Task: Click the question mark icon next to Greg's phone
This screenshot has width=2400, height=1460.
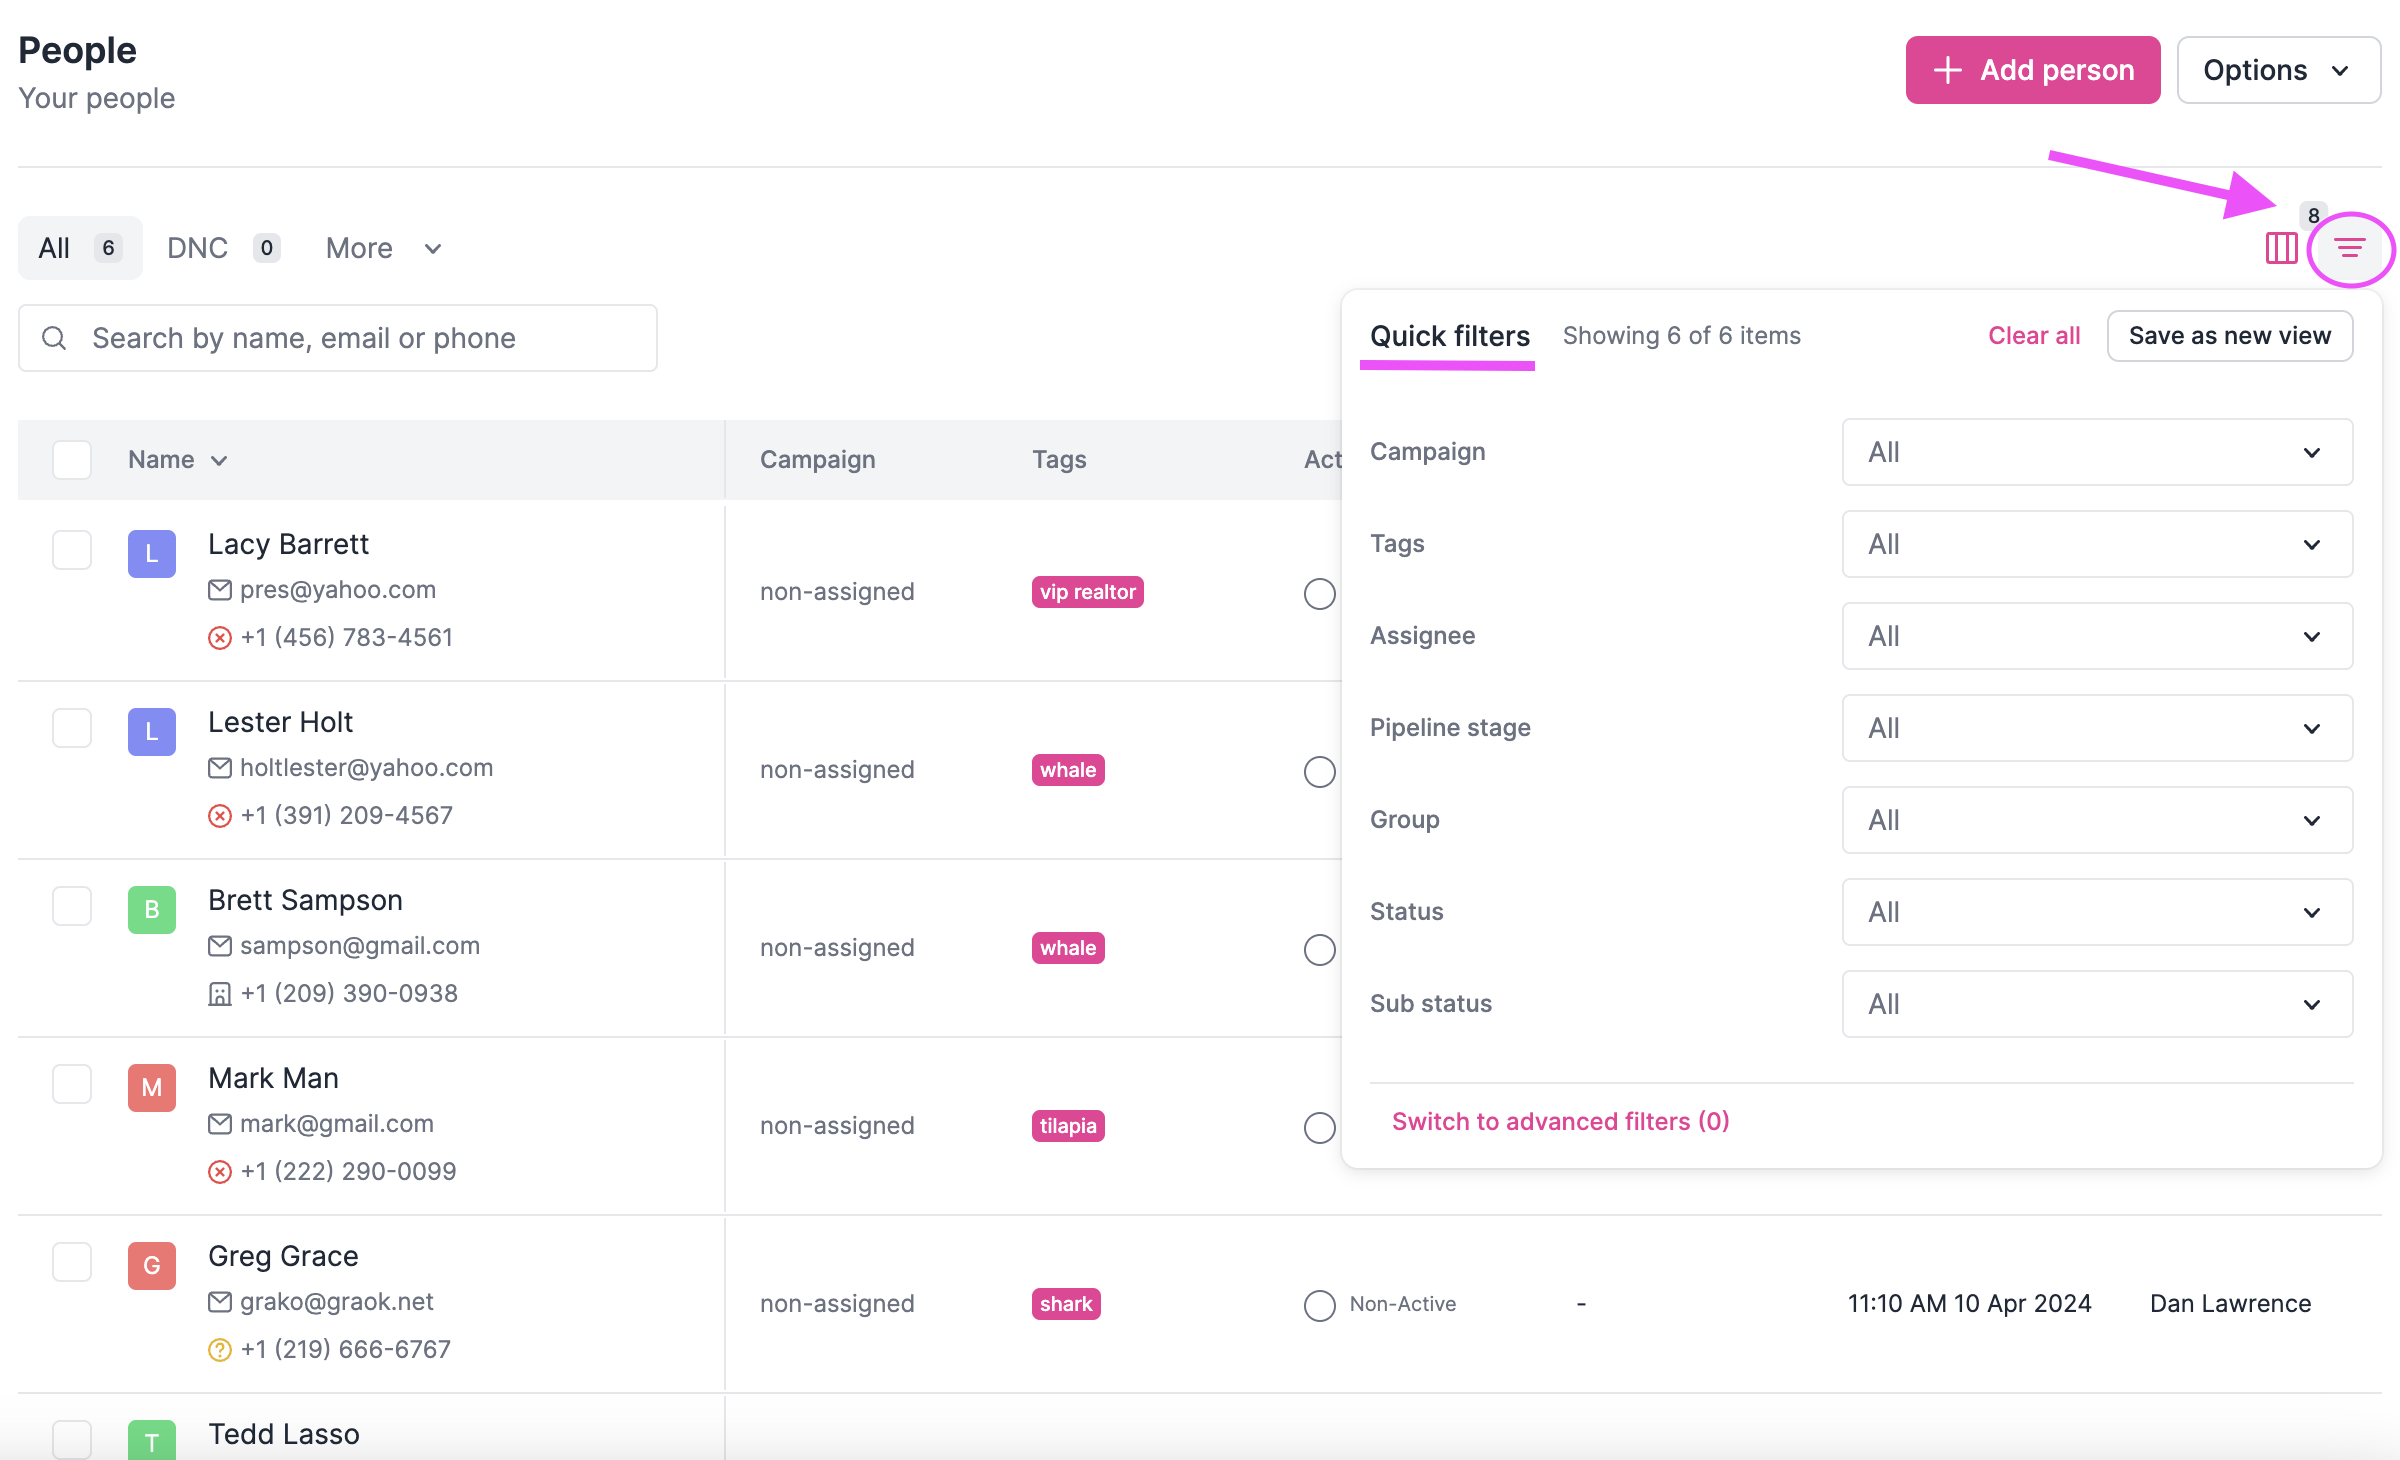Action: (219, 1349)
